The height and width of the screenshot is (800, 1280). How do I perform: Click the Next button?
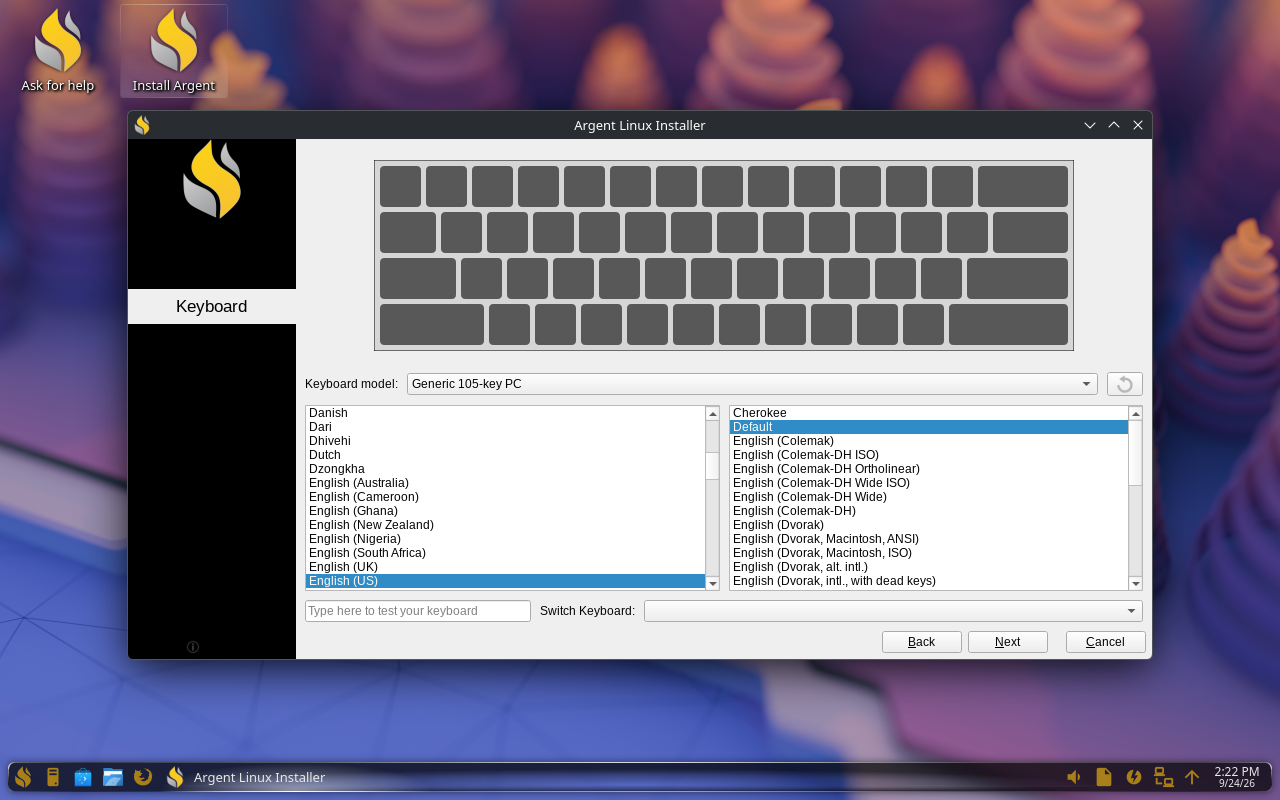tap(1008, 642)
